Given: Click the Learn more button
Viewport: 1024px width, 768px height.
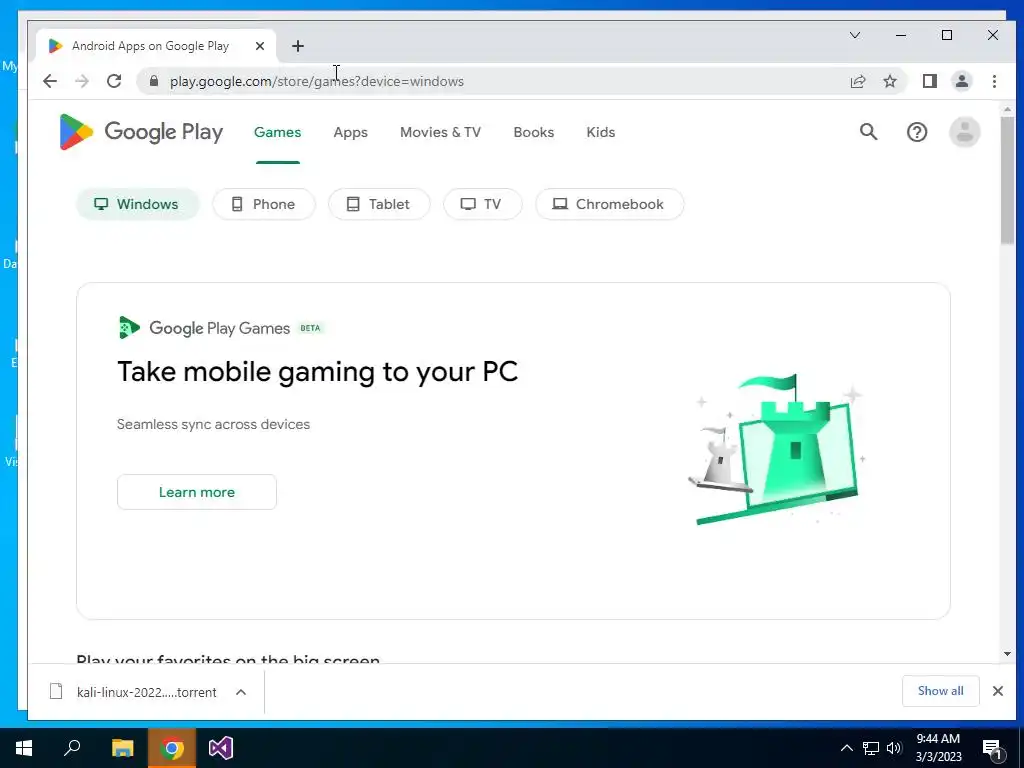Looking at the screenshot, I should click(x=197, y=492).
